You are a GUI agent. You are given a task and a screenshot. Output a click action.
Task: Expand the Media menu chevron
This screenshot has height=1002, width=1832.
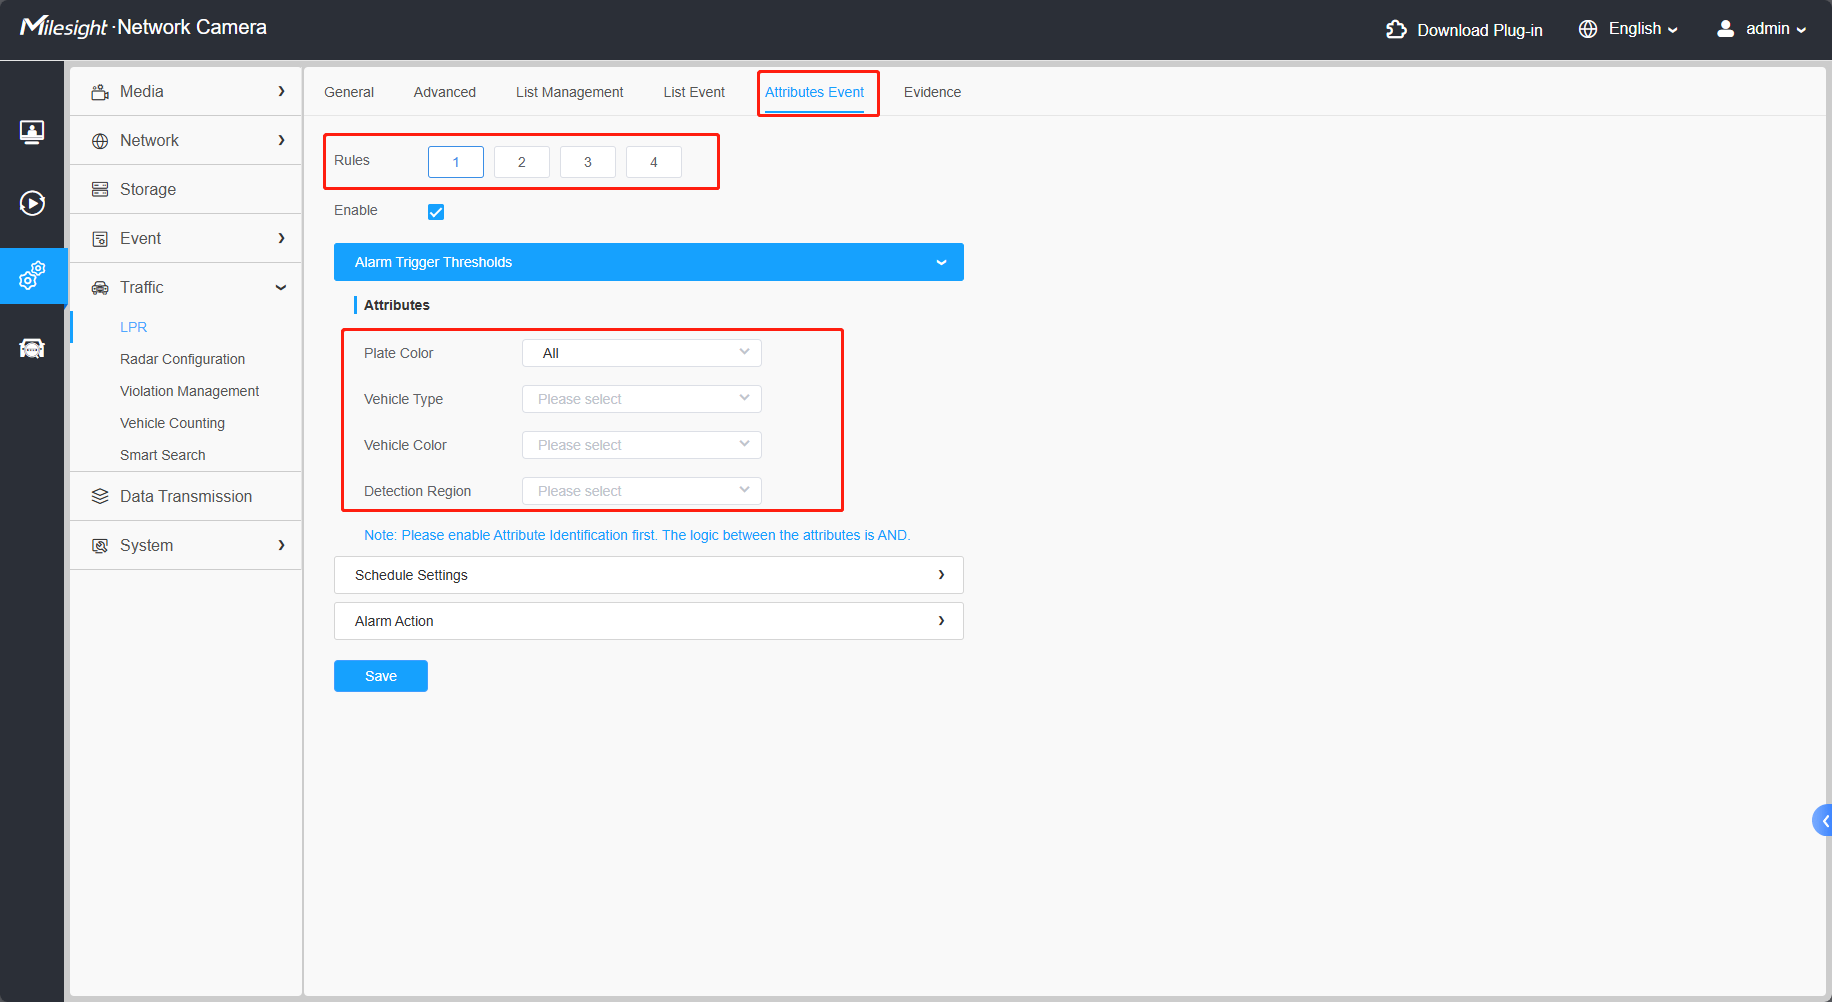282,91
